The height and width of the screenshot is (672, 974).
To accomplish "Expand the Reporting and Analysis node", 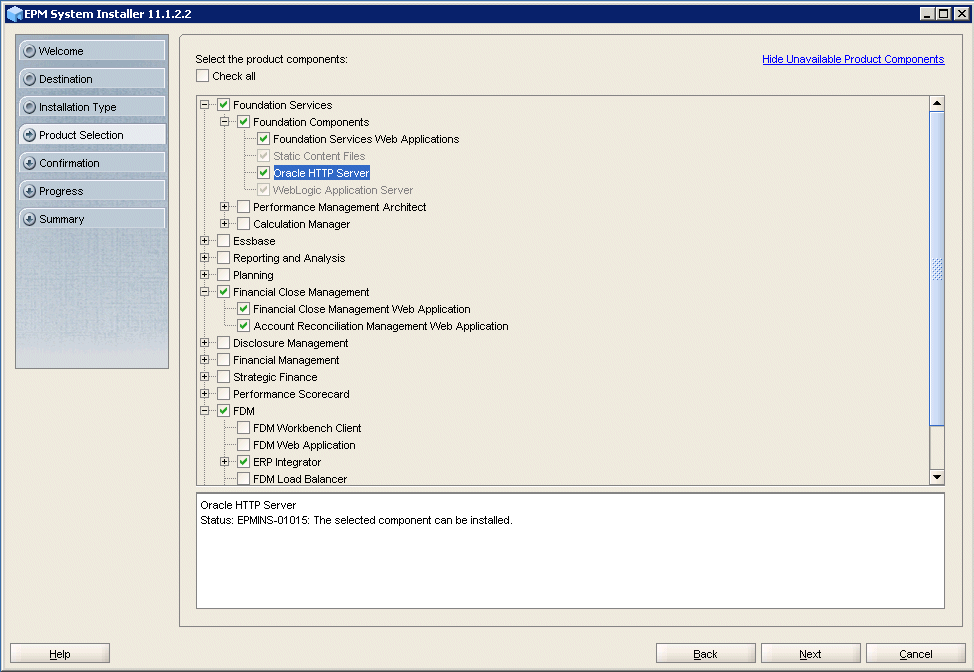I will click(204, 257).
